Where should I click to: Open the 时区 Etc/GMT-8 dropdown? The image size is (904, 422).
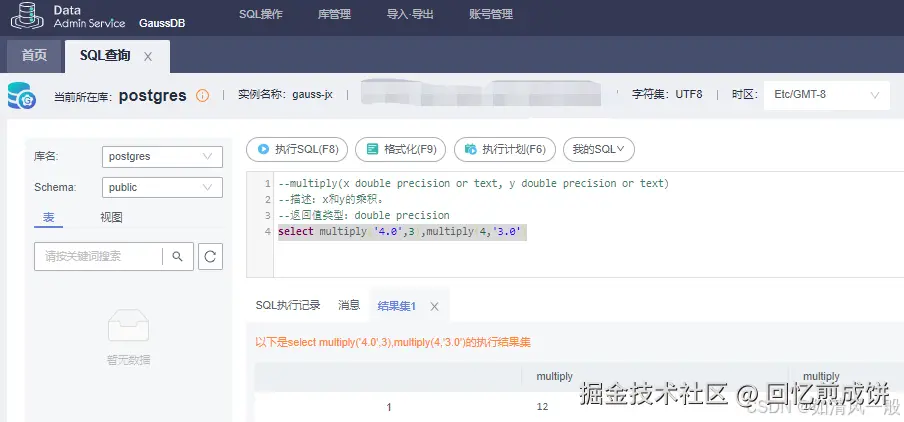point(827,95)
